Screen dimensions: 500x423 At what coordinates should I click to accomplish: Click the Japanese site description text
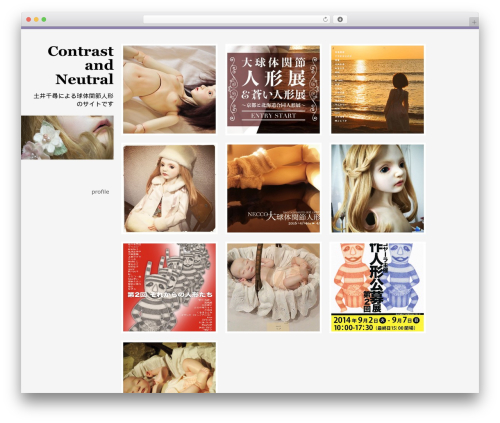pos(74,100)
